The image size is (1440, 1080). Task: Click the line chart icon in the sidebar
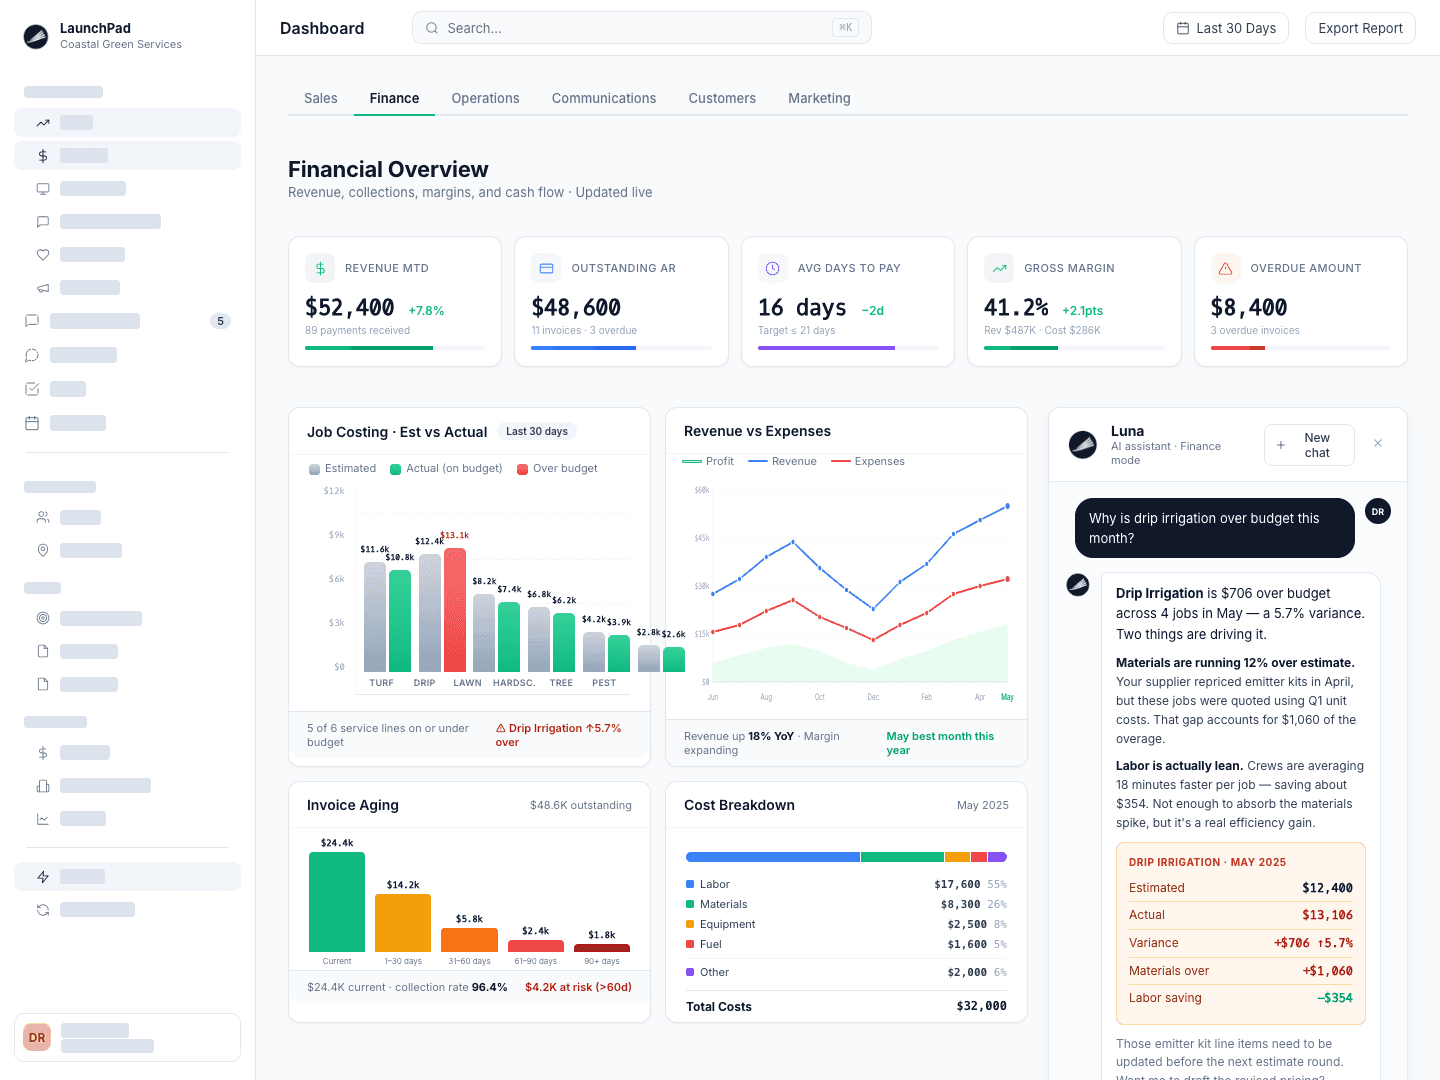(43, 819)
